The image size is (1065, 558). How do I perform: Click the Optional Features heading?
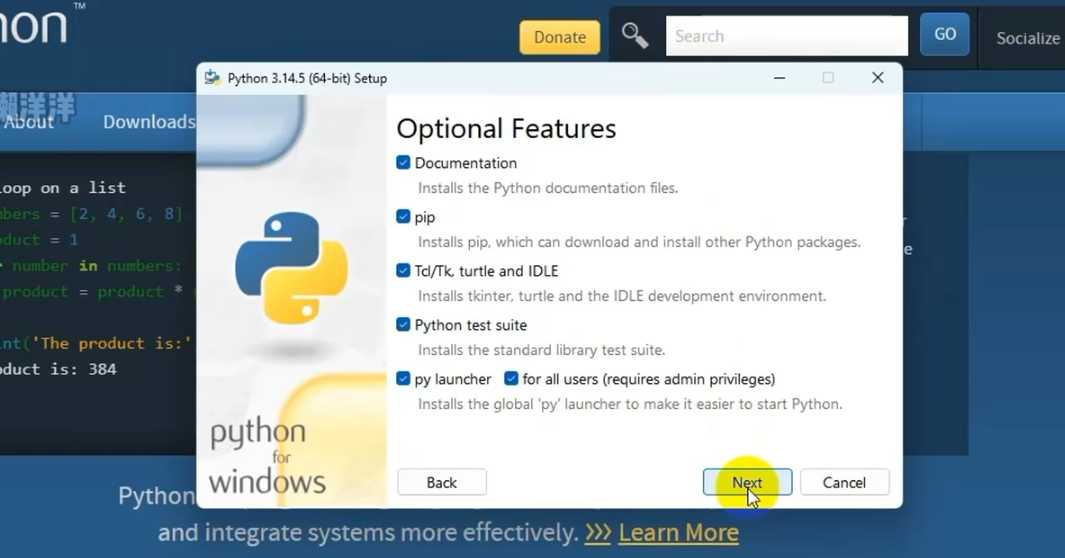(x=506, y=128)
